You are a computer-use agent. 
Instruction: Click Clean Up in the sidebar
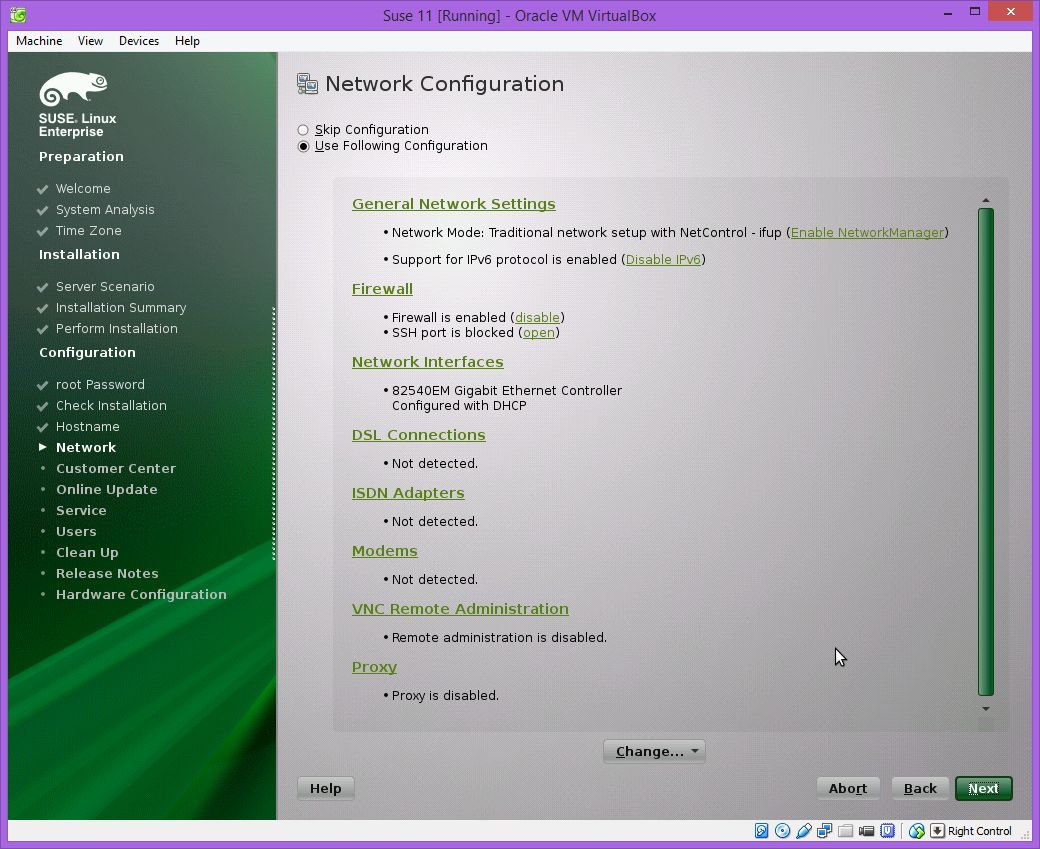click(87, 553)
